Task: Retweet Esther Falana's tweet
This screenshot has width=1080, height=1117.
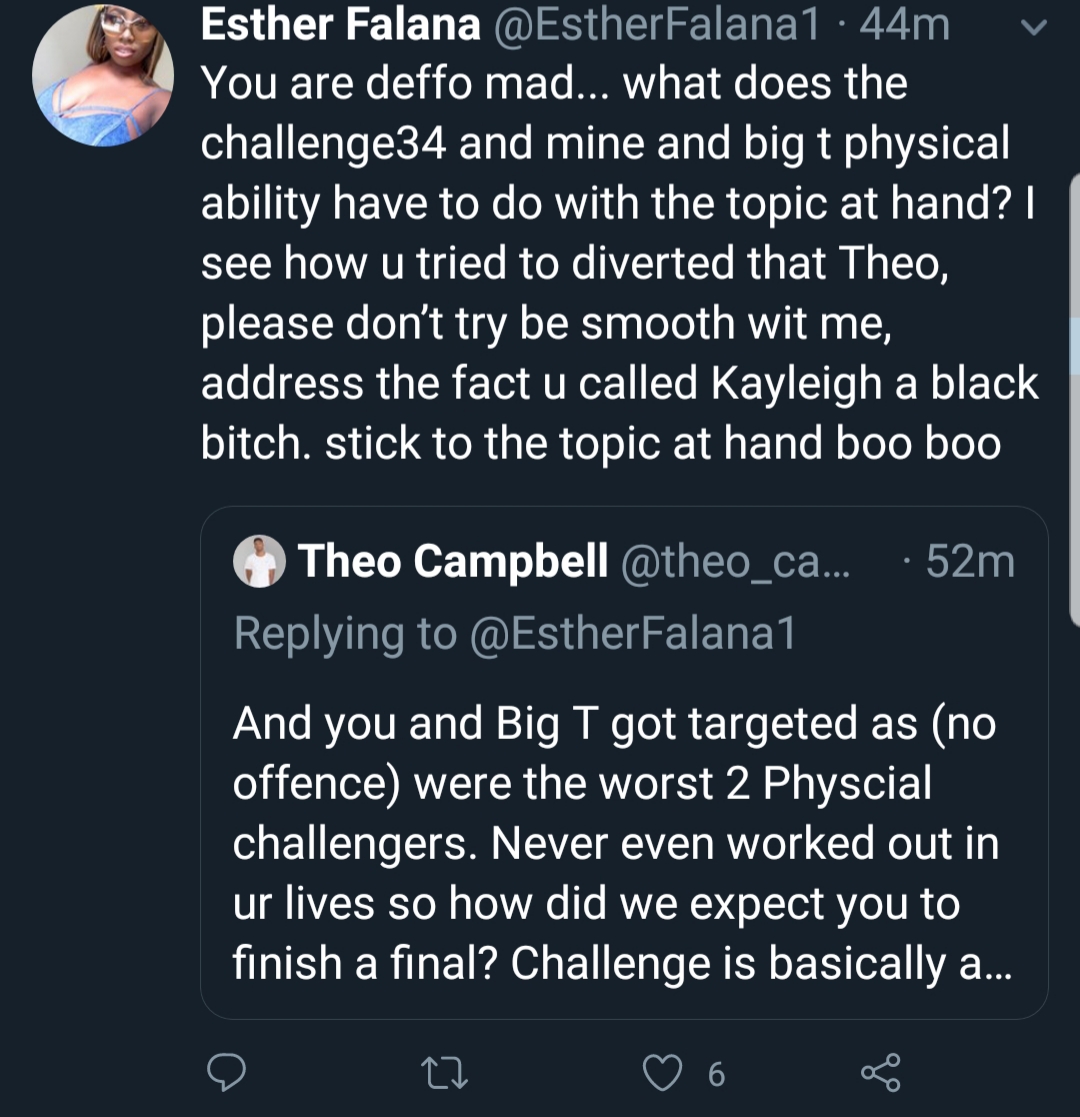Action: (x=445, y=1073)
